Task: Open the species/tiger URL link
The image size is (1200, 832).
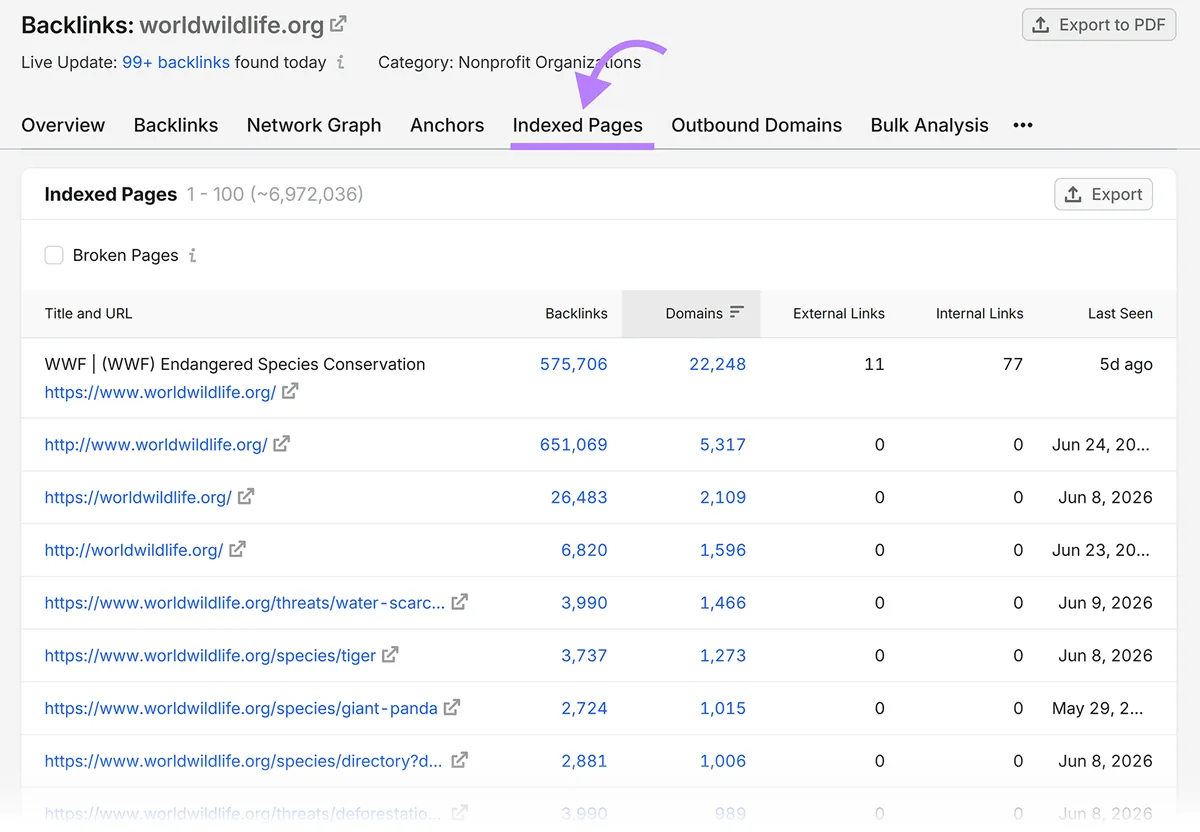Action: click(210, 655)
